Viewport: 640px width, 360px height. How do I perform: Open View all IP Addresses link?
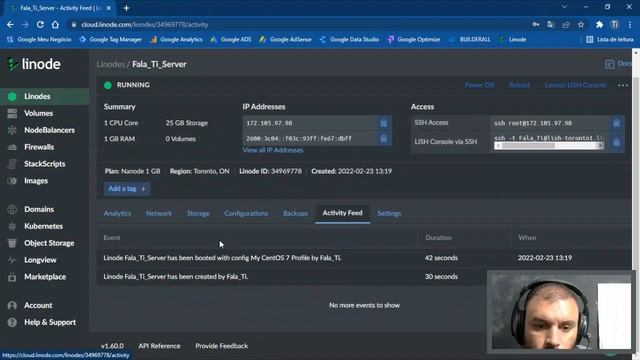click(273, 150)
